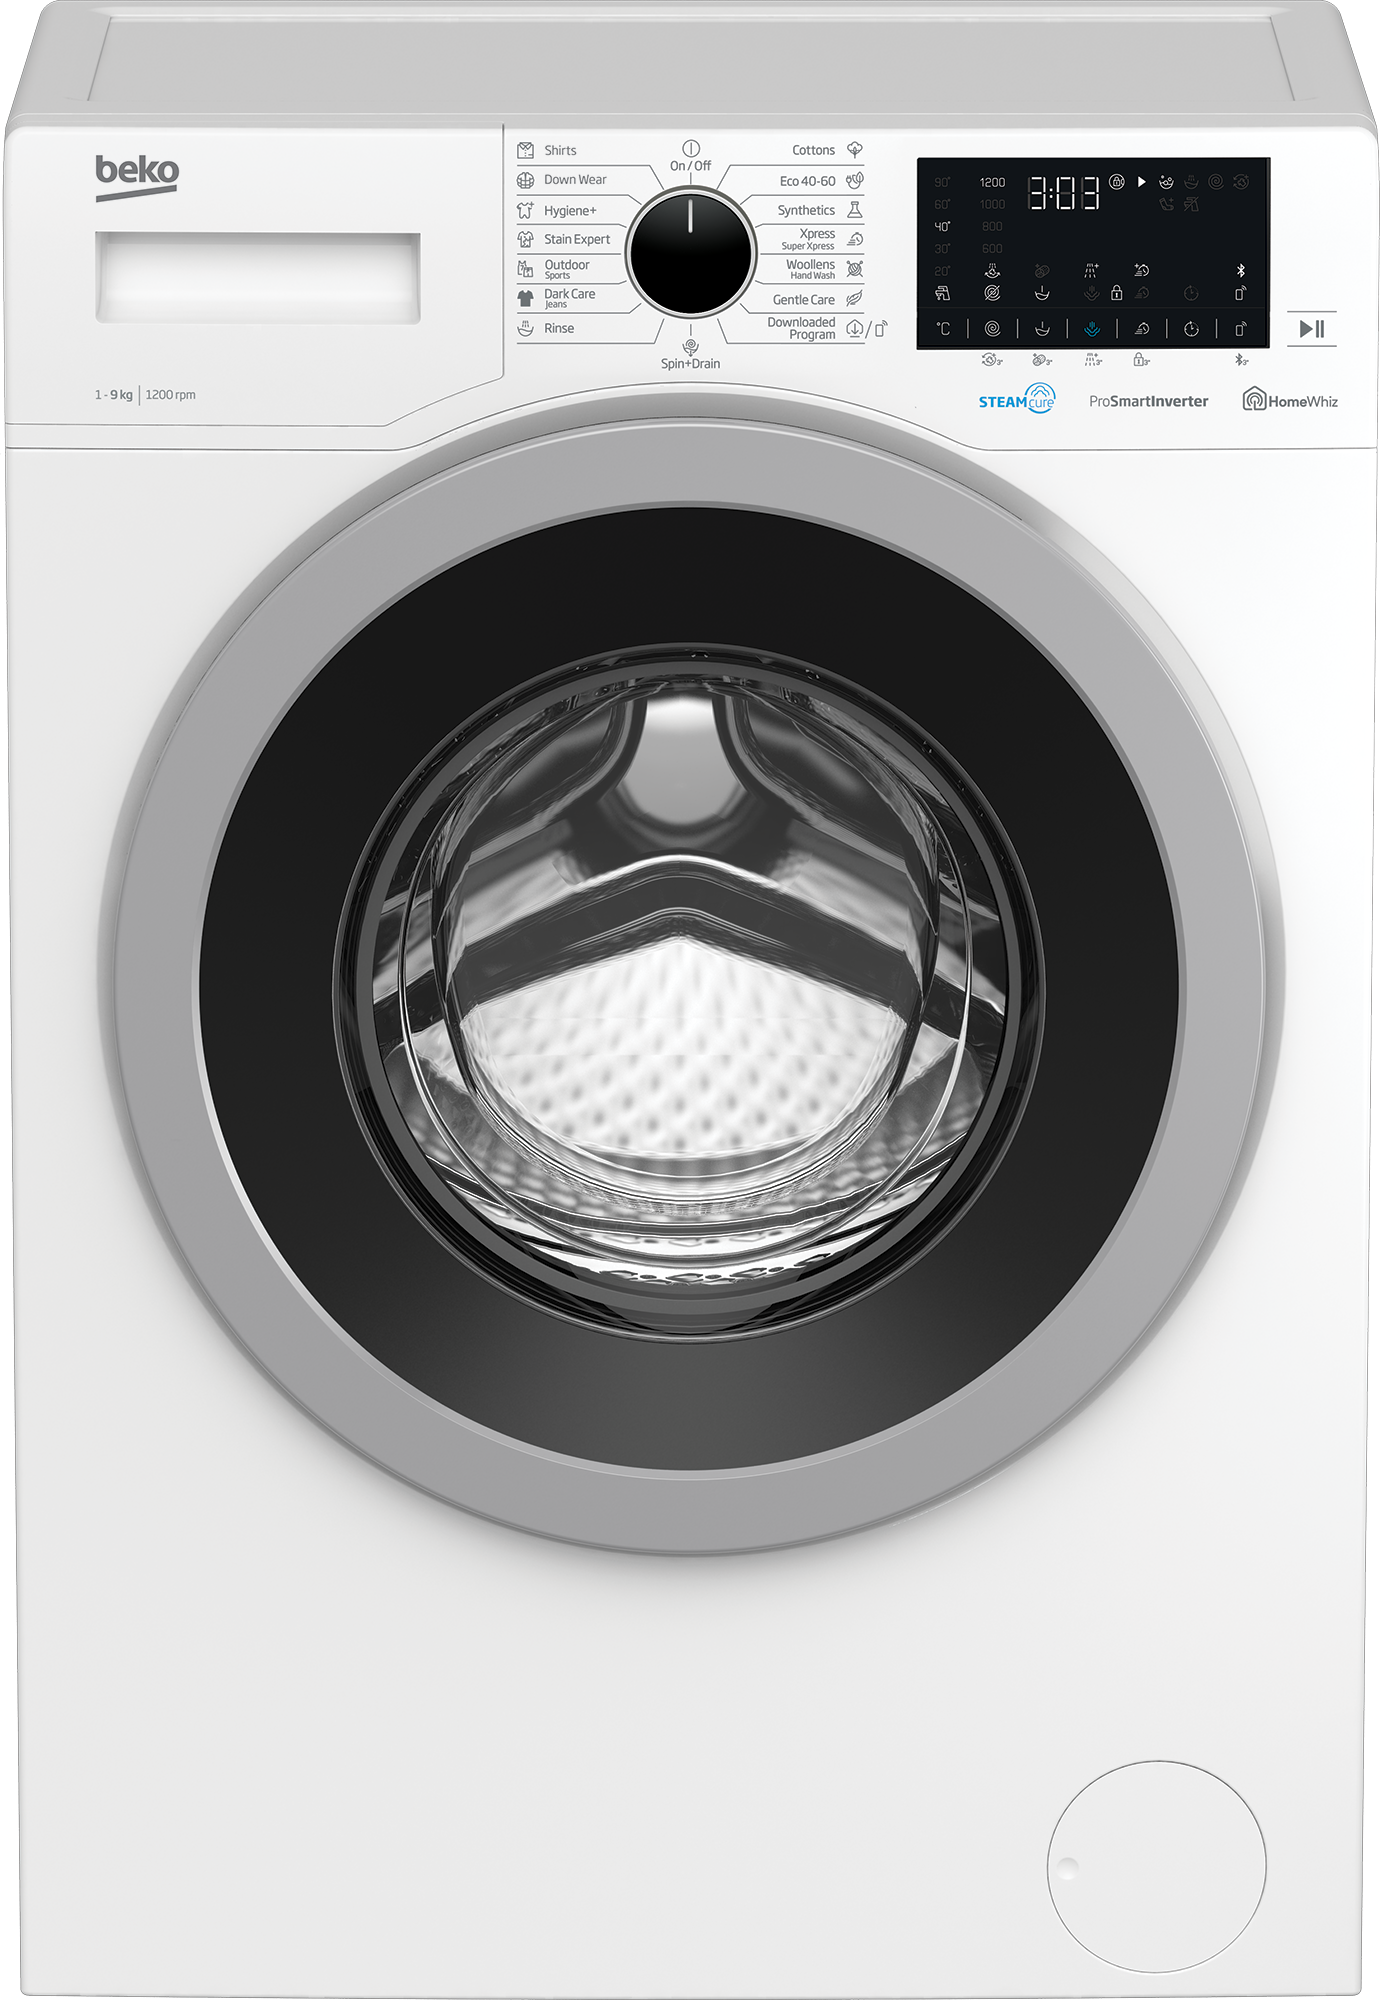Click the On/Off power symbol

pyautogui.click(x=690, y=148)
